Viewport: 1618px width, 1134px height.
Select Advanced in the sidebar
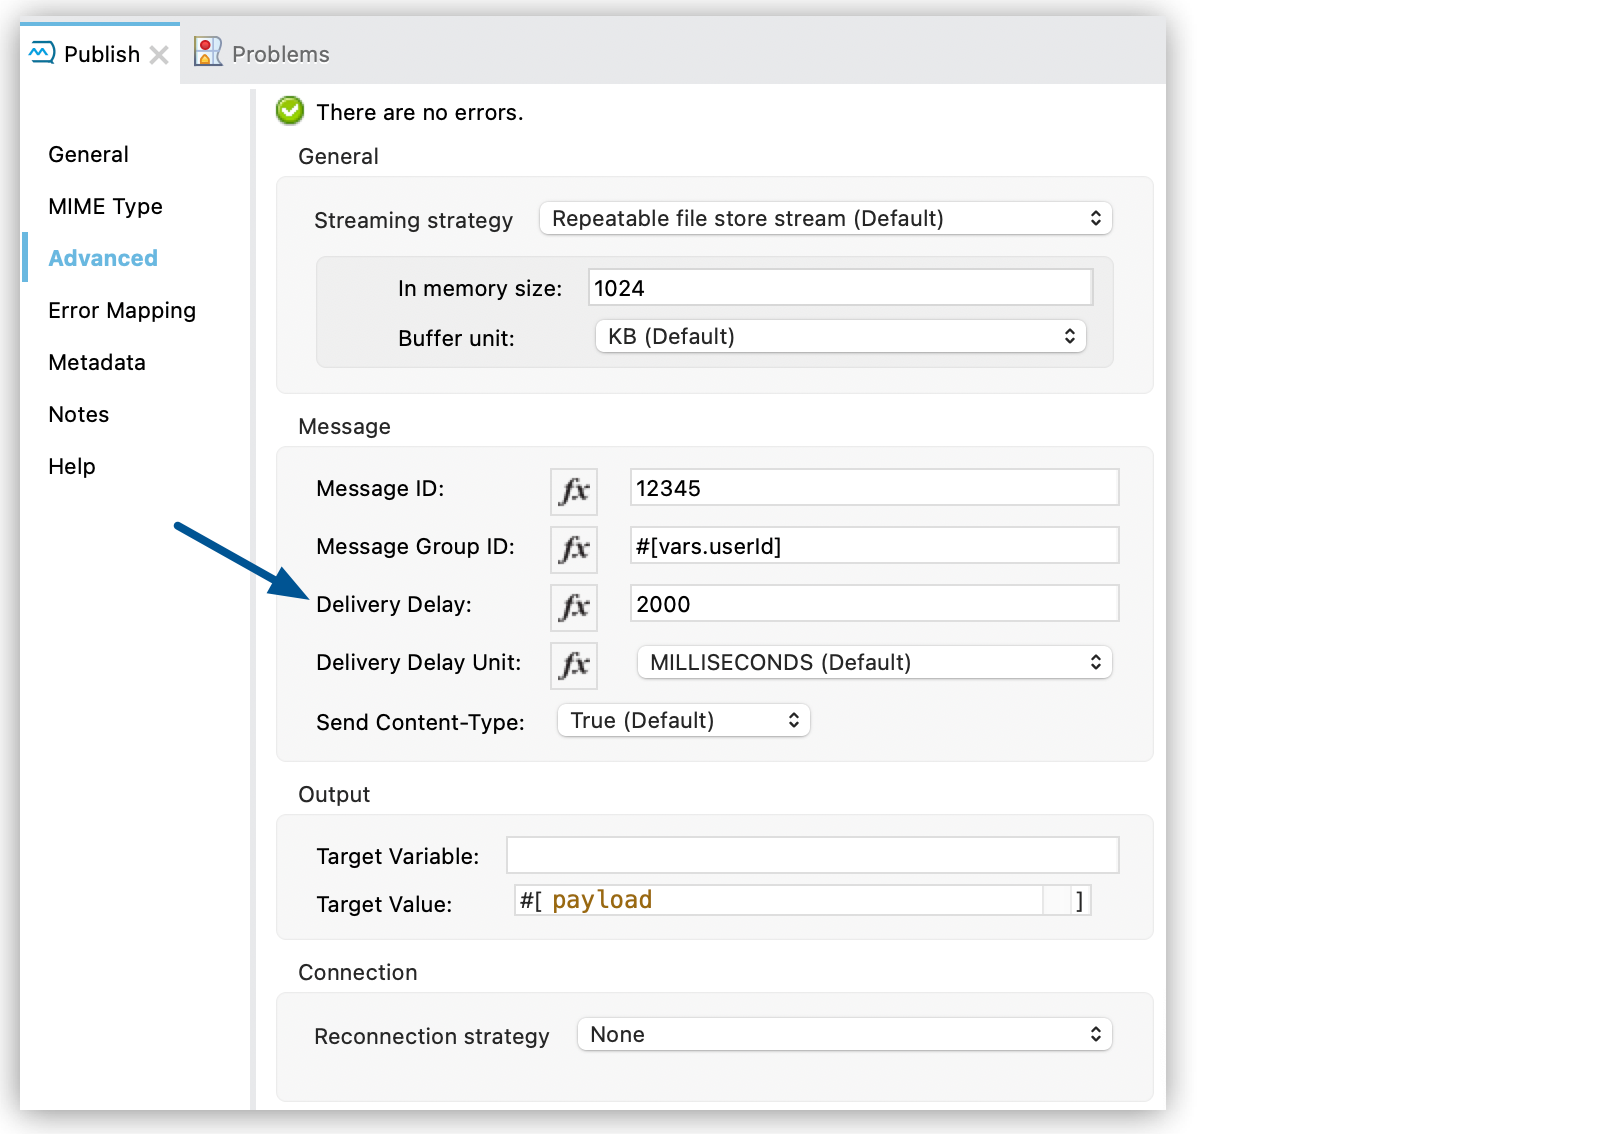pos(102,257)
